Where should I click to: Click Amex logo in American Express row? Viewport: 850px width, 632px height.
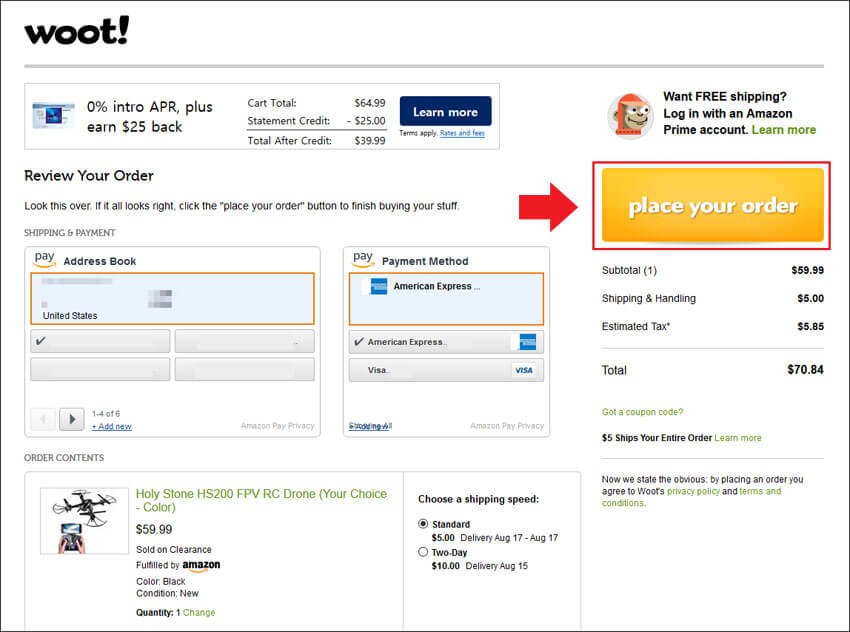[x=527, y=342]
